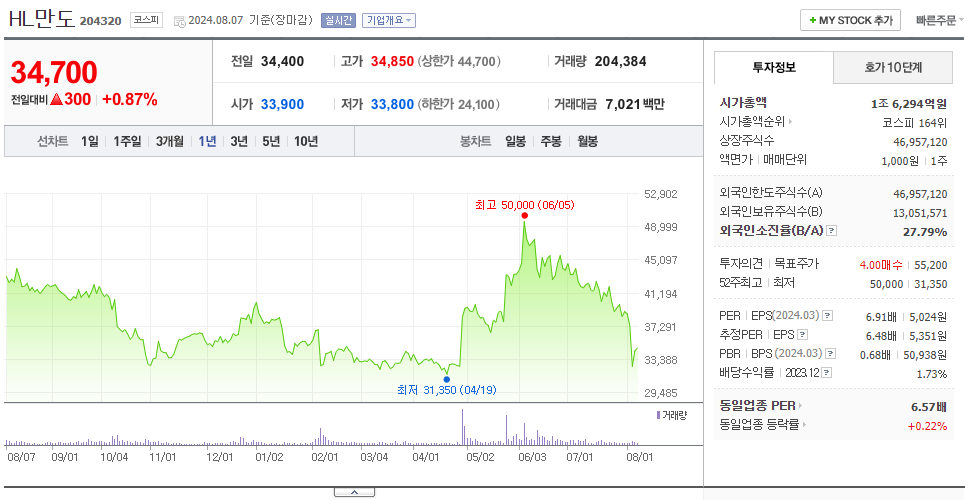Switch to the 투자정보 tab
Viewport: 968px width, 500px height.
click(774, 68)
